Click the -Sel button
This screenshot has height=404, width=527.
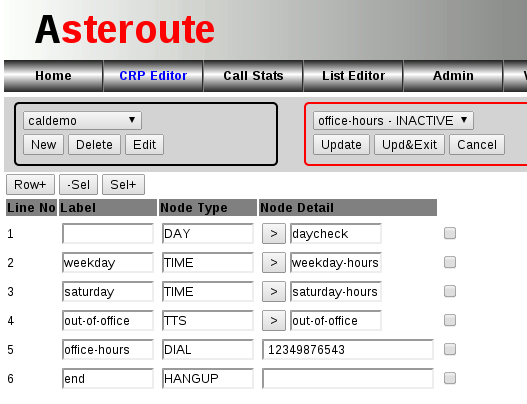point(78,184)
